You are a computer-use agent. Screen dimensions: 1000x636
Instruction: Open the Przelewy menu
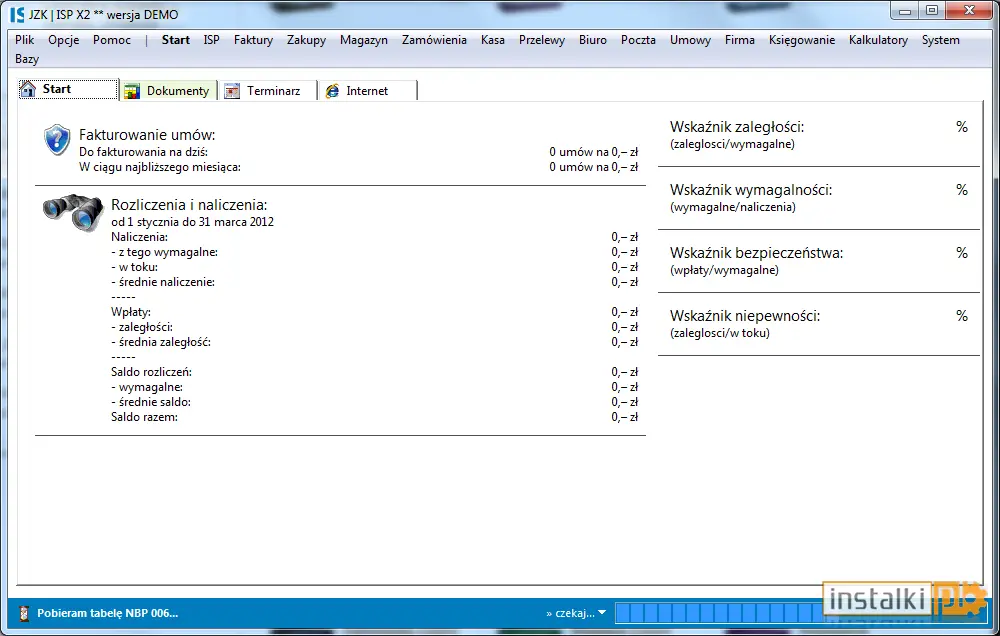tap(542, 40)
